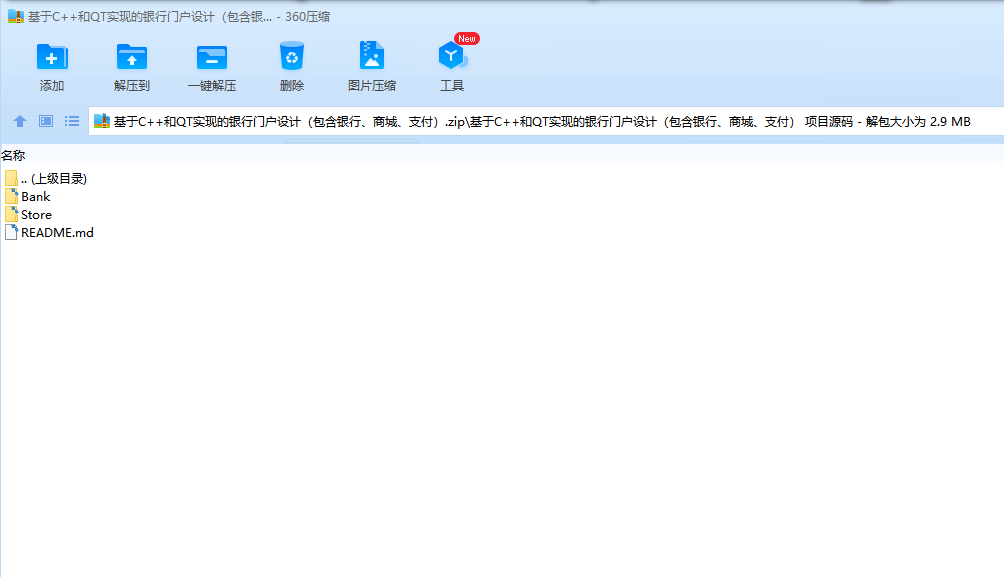Viewport: 1004px width, 577px height.
Task: Sort by the 名称 column header
Action: point(13,156)
